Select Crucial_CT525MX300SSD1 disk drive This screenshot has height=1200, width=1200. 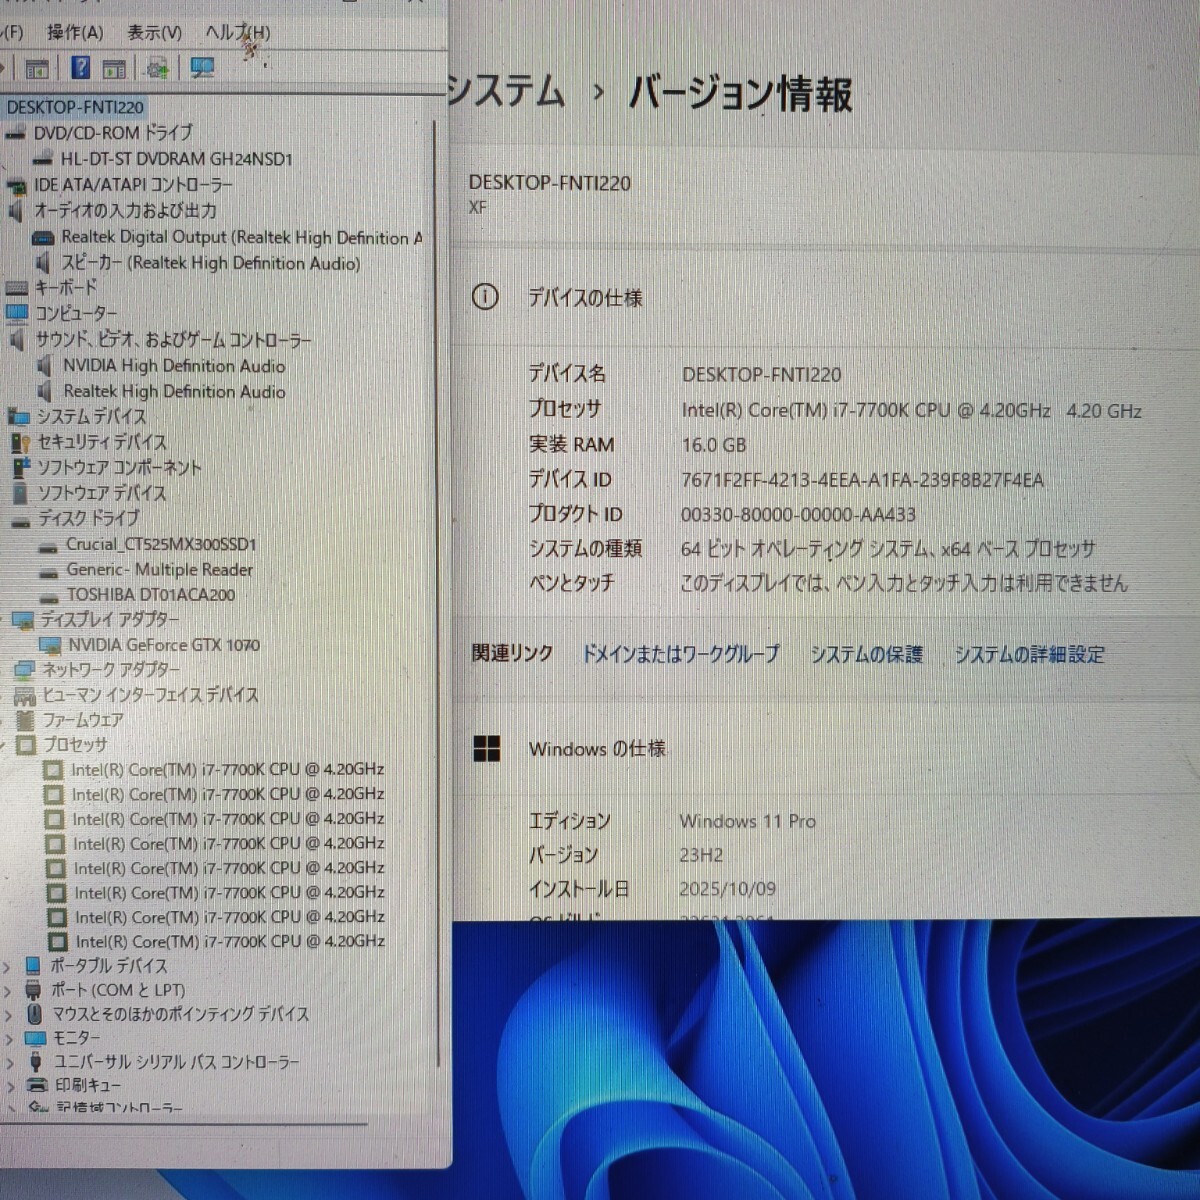(161, 544)
